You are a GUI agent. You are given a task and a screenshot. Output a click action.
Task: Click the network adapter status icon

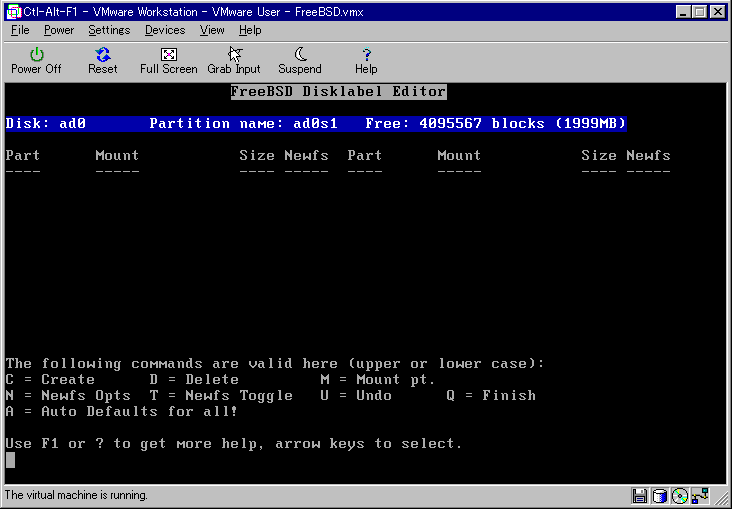[700, 496]
